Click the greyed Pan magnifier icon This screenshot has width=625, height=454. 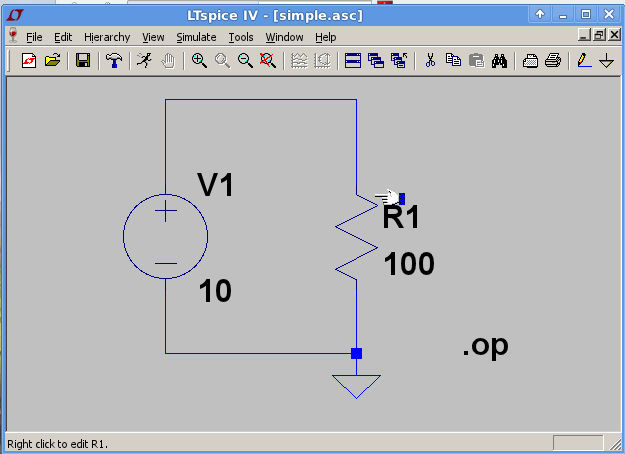(x=222, y=61)
